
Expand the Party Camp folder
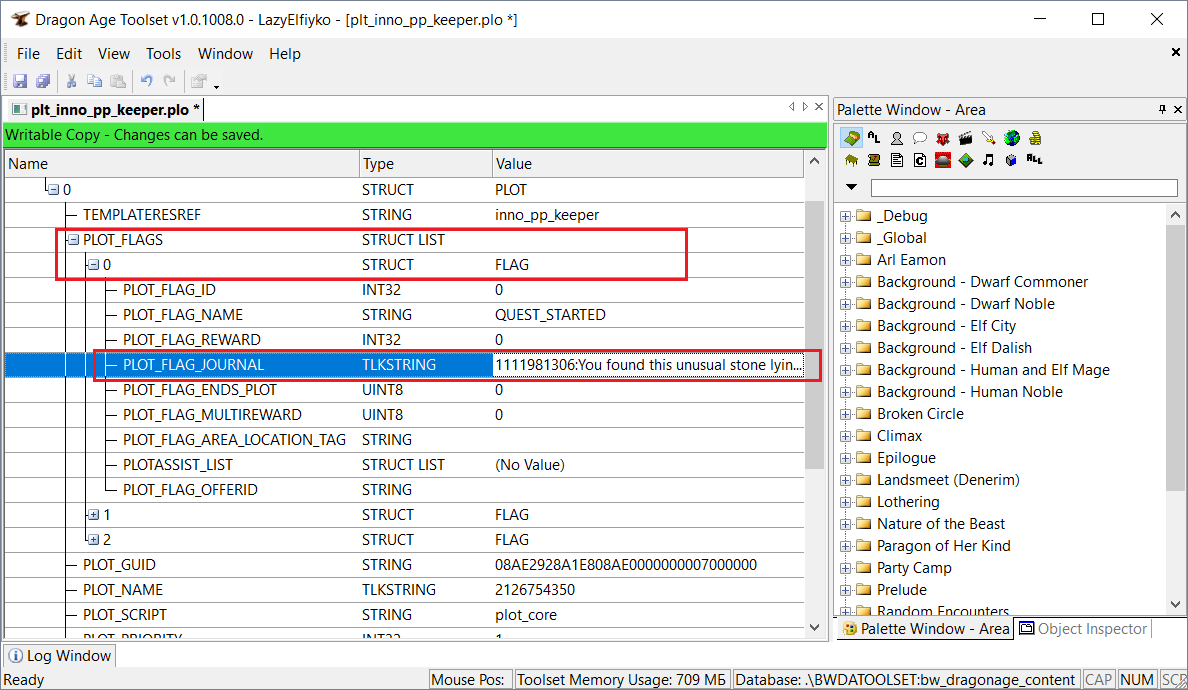tap(846, 568)
